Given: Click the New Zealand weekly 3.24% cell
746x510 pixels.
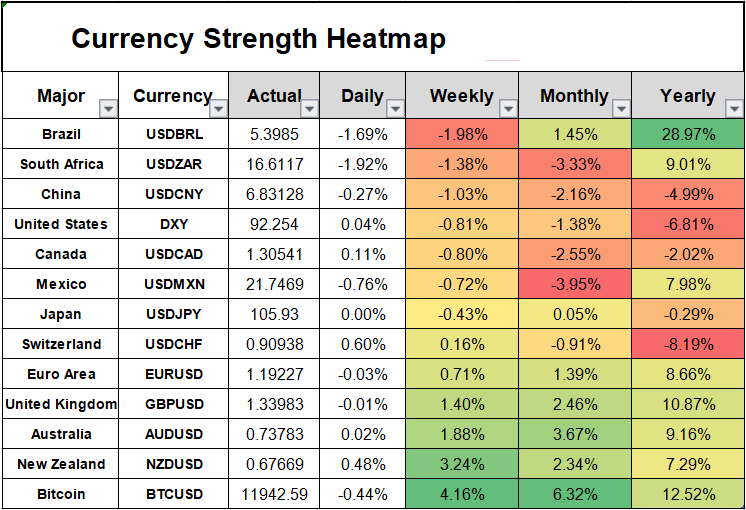Looking at the screenshot, I should coord(461,464).
